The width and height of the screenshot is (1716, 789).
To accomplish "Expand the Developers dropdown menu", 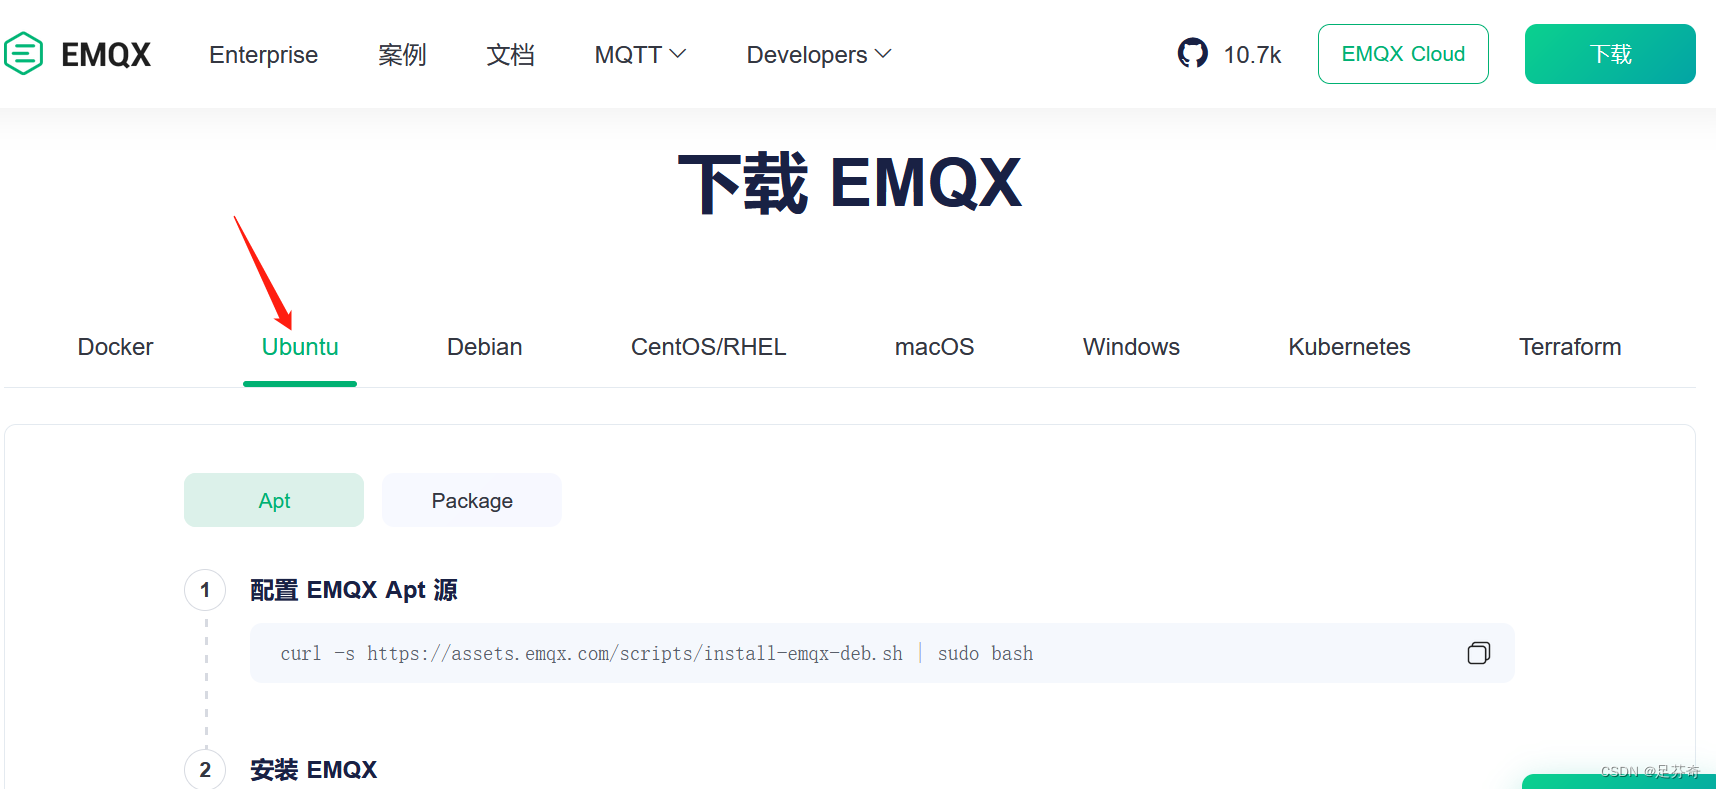I will pyautogui.click(x=818, y=54).
